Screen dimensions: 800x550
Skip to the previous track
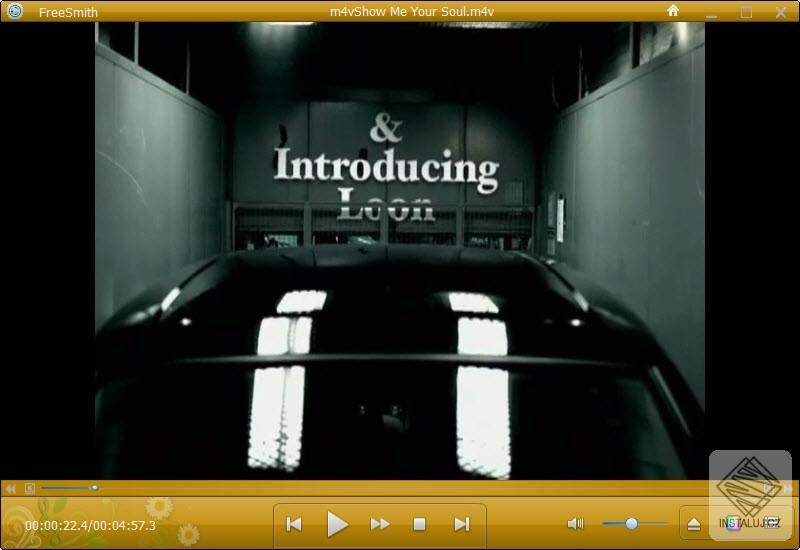click(294, 524)
